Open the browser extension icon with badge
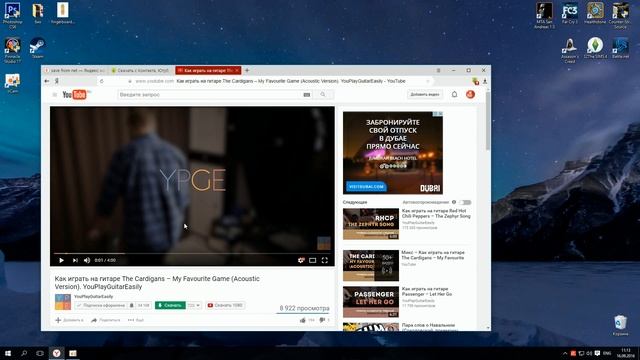This screenshot has height=360, width=640. 476,81
